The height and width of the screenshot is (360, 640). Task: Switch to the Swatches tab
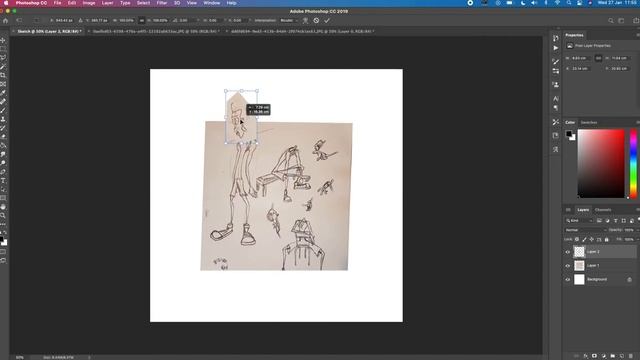589,122
